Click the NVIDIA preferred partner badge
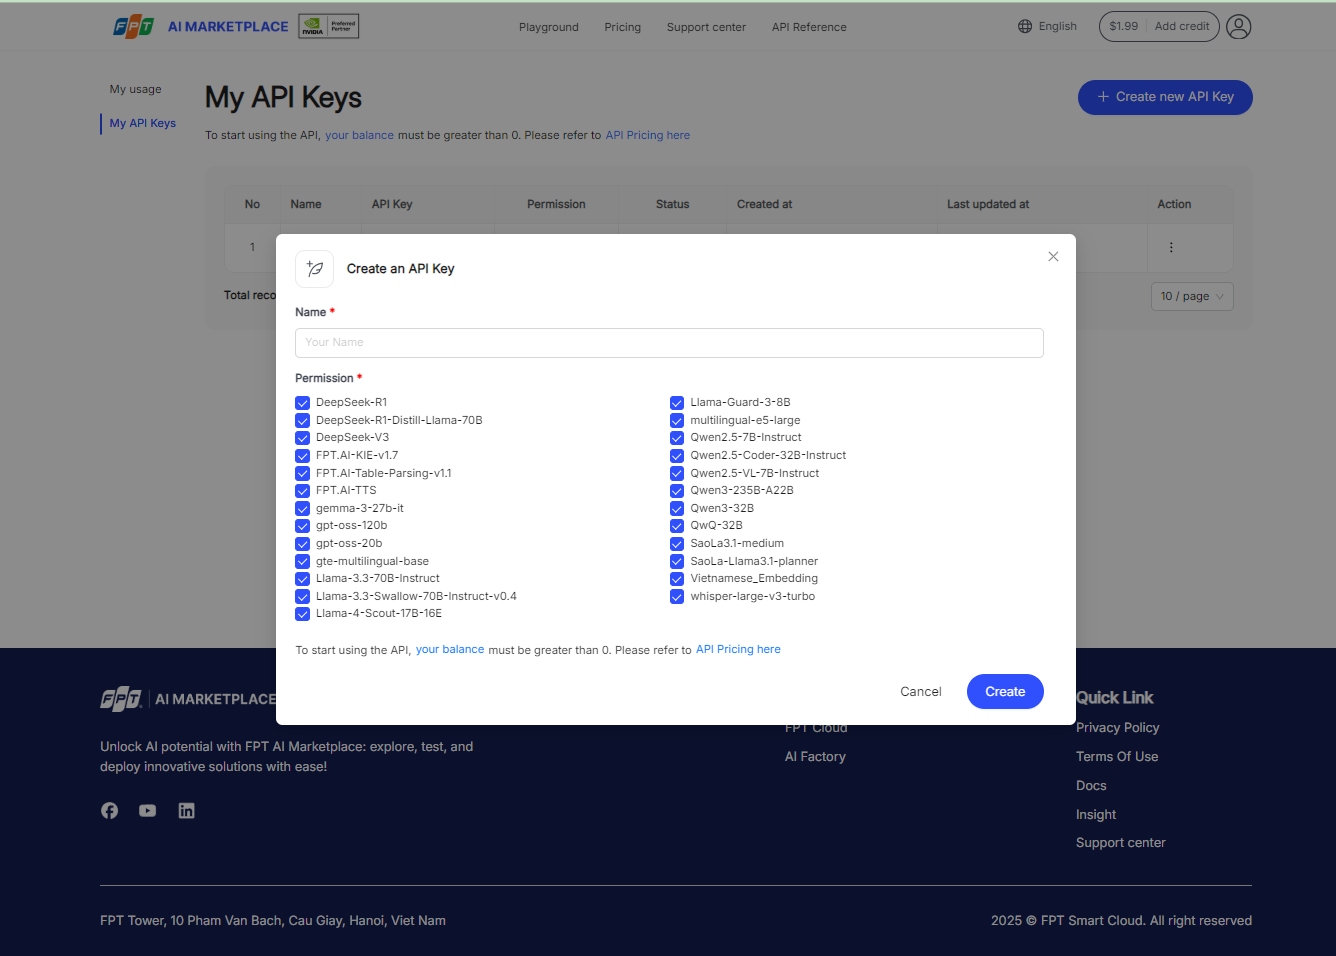1336x956 pixels. 329,27
